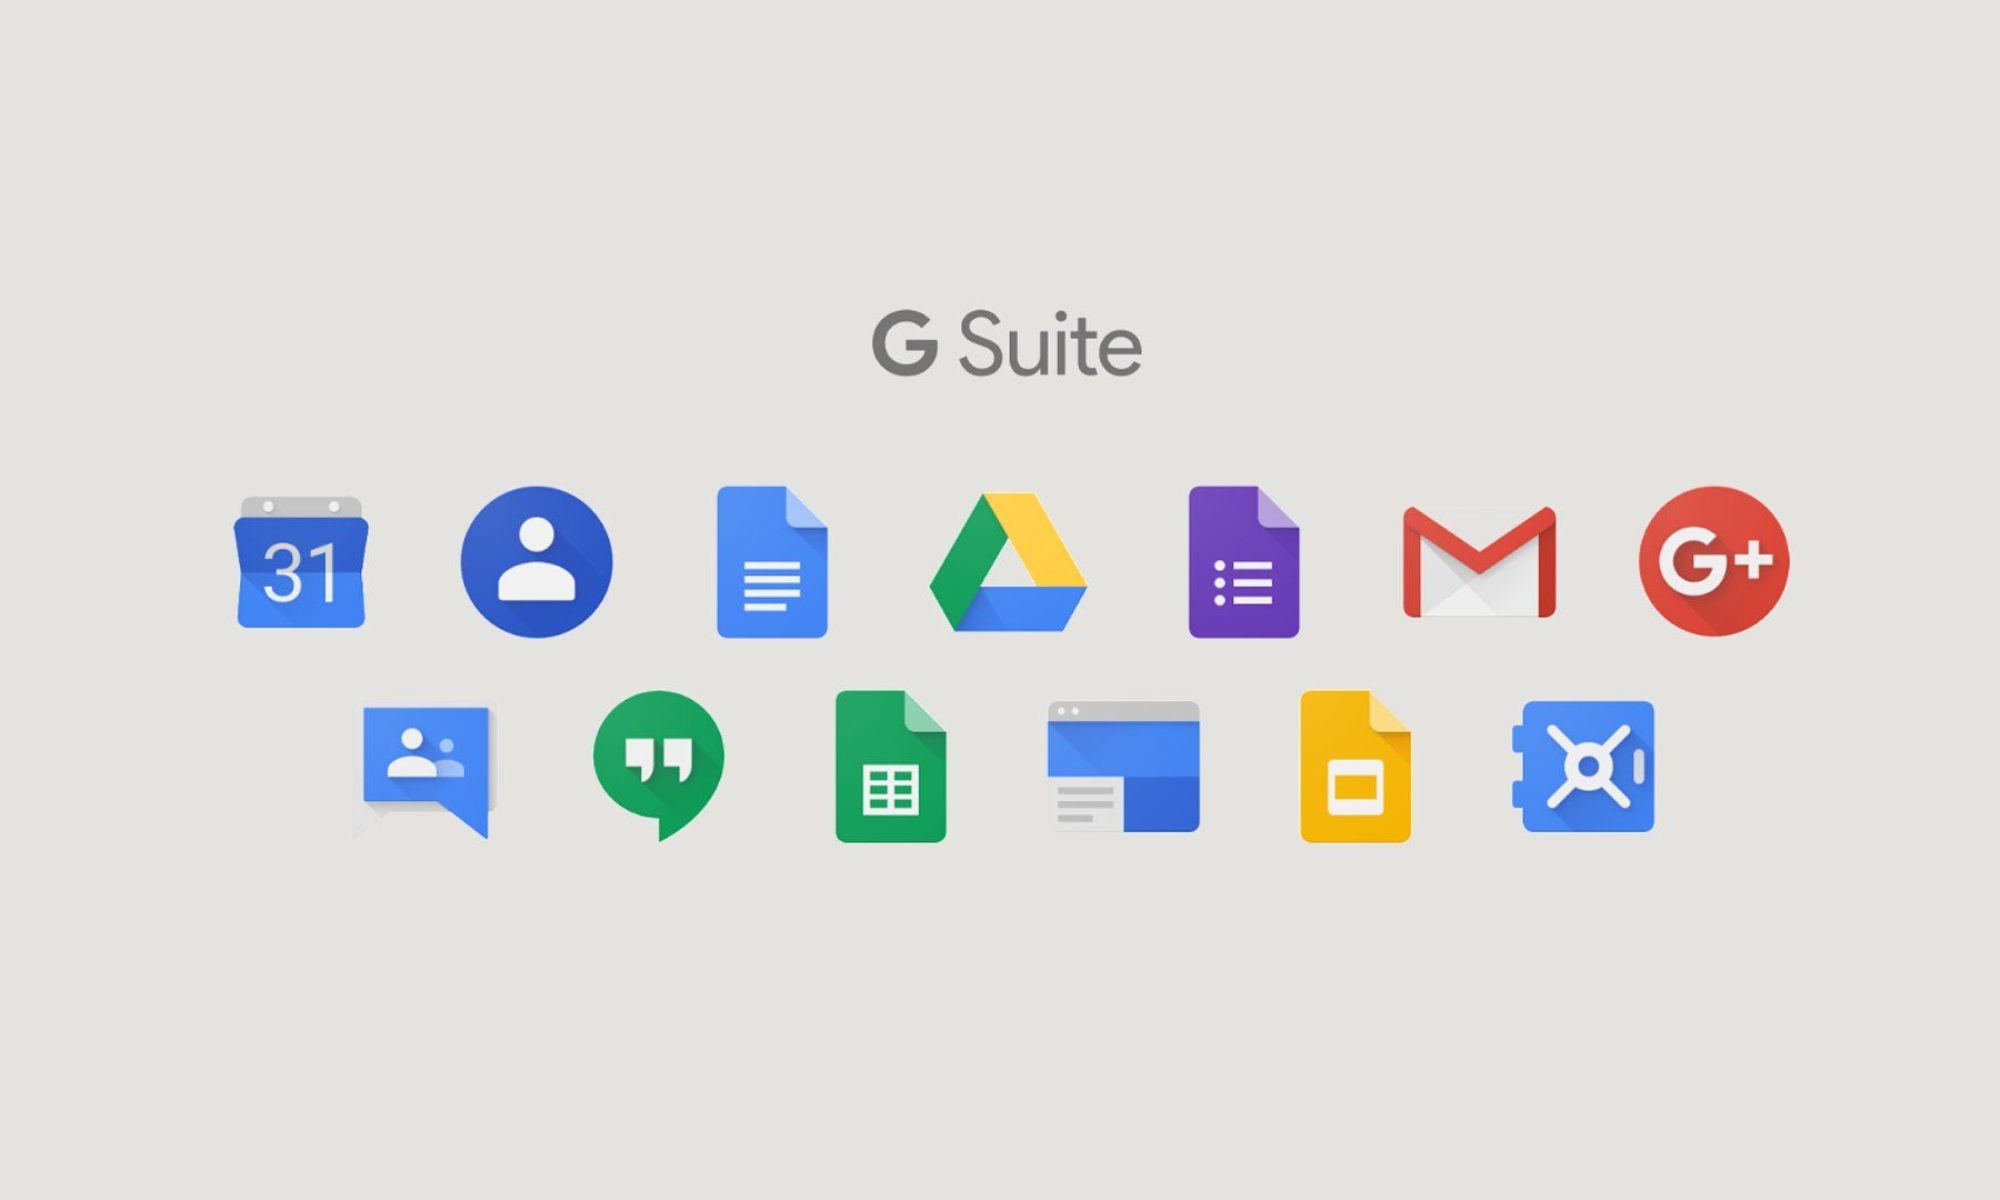2000x1200 pixels.
Task: Click the yellow Google Slides icon
Action: click(1355, 766)
